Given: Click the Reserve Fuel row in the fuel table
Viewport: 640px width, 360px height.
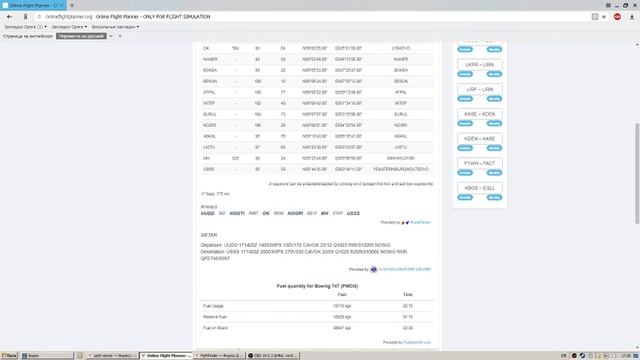Looking at the screenshot, I should 317,317.
